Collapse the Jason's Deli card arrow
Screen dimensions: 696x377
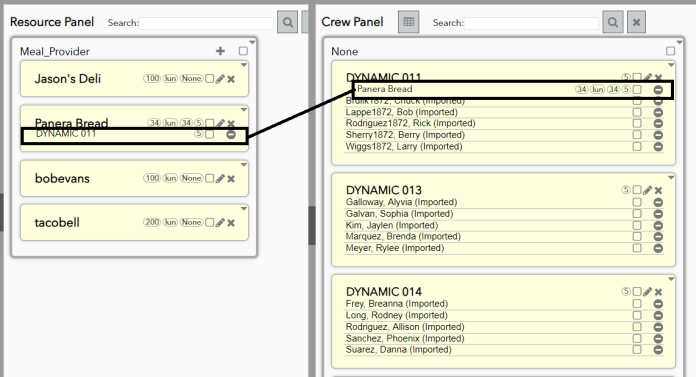(244, 65)
